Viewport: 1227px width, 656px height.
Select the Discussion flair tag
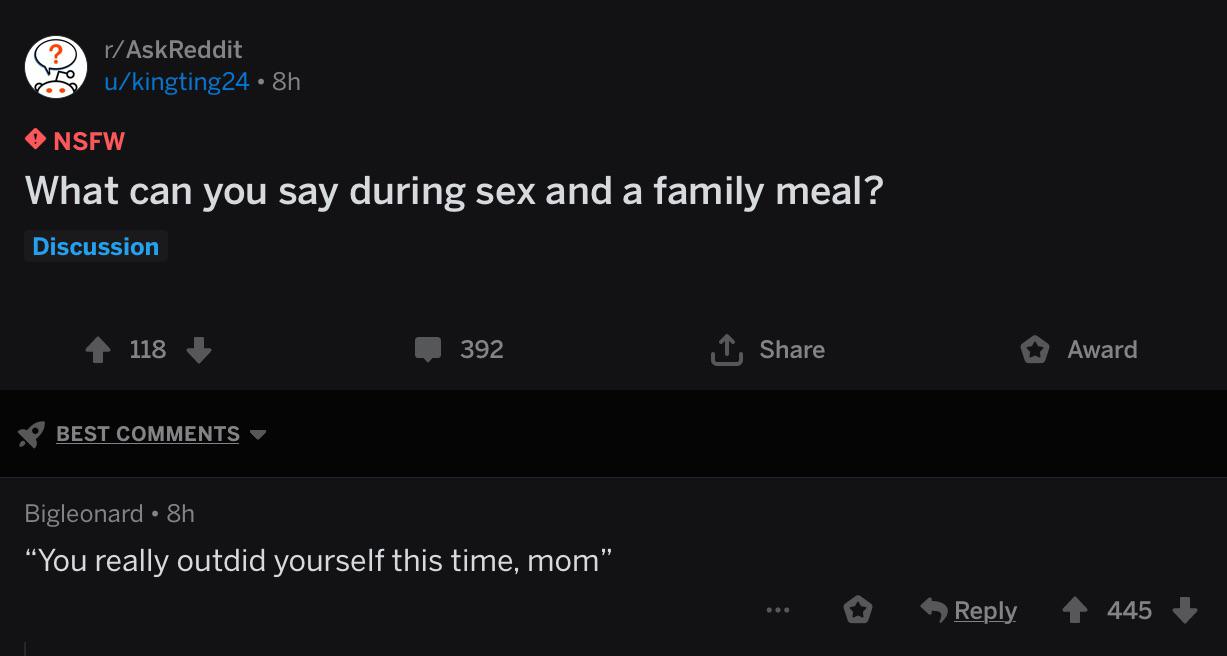(x=95, y=246)
